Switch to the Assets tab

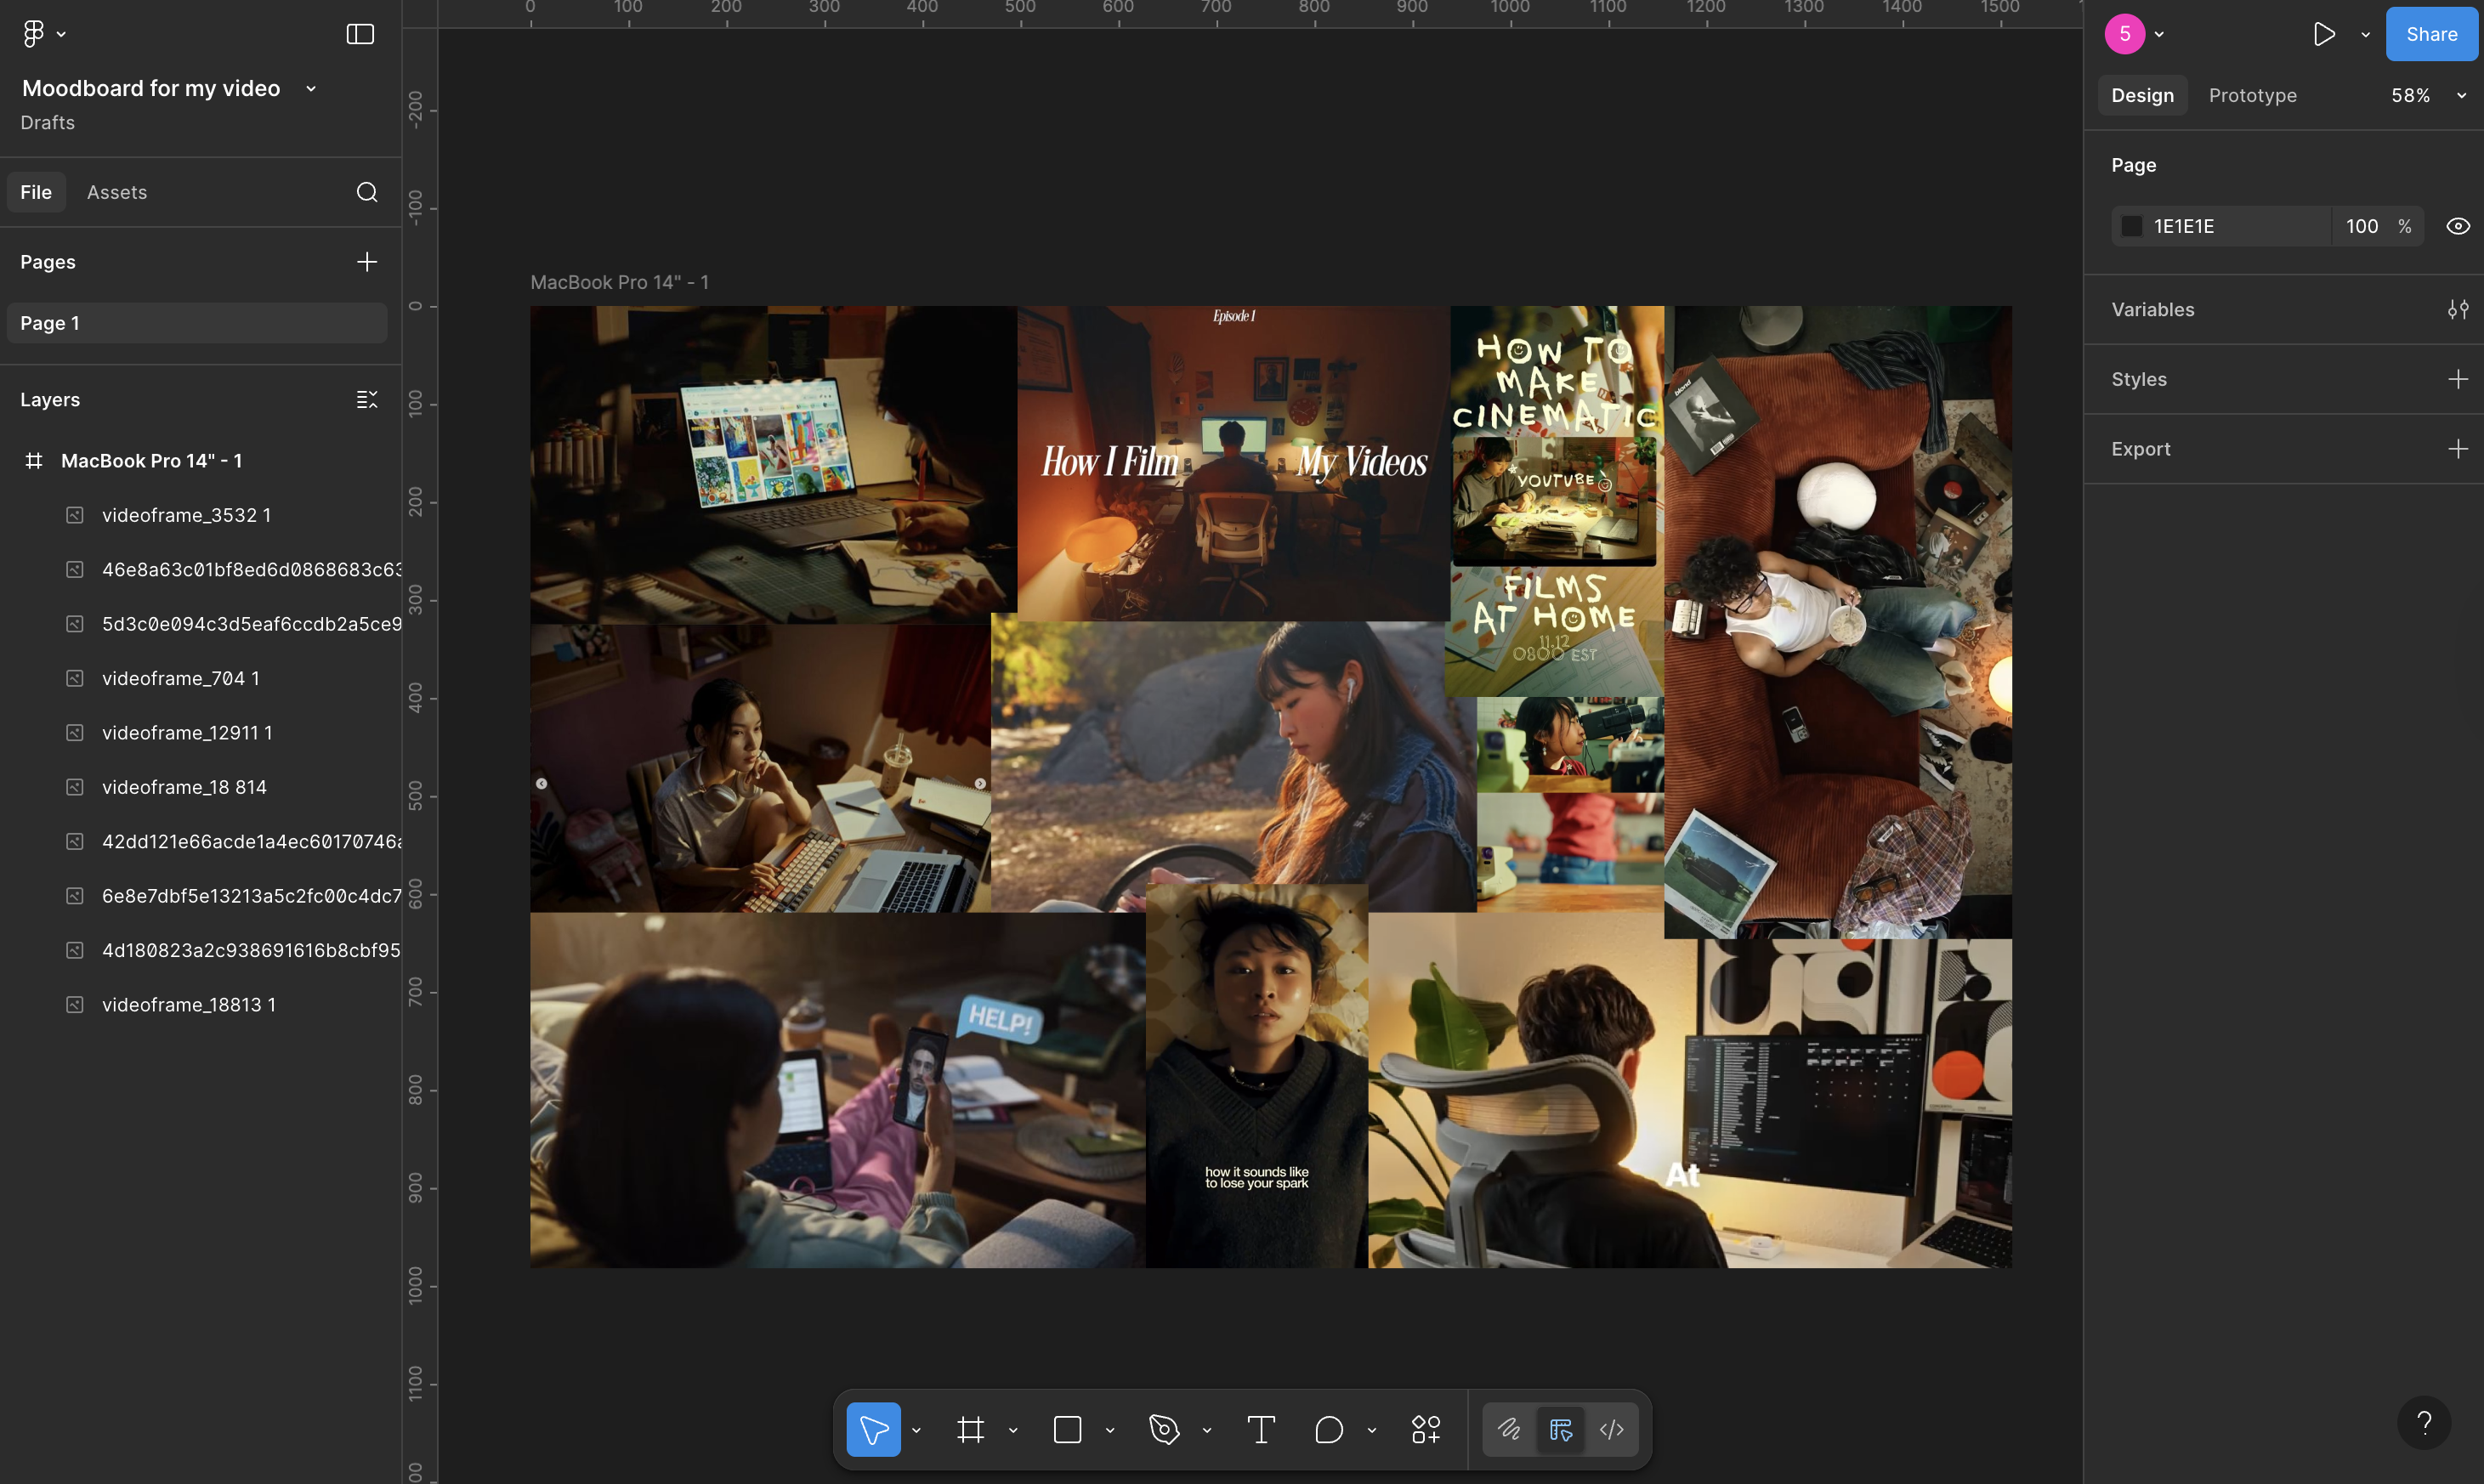117,192
